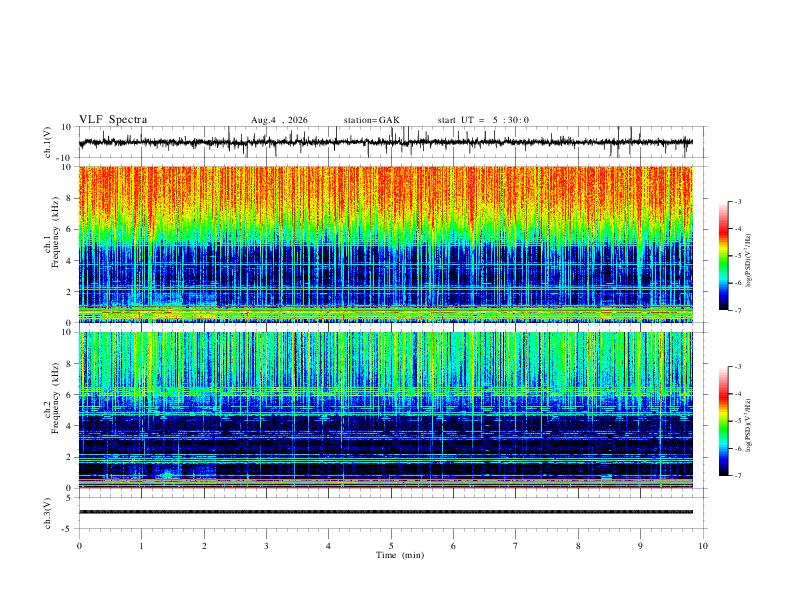Click the ch.3 flat signal trace
The width and height of the screenshot is (792, 612).
coord(386,512)
